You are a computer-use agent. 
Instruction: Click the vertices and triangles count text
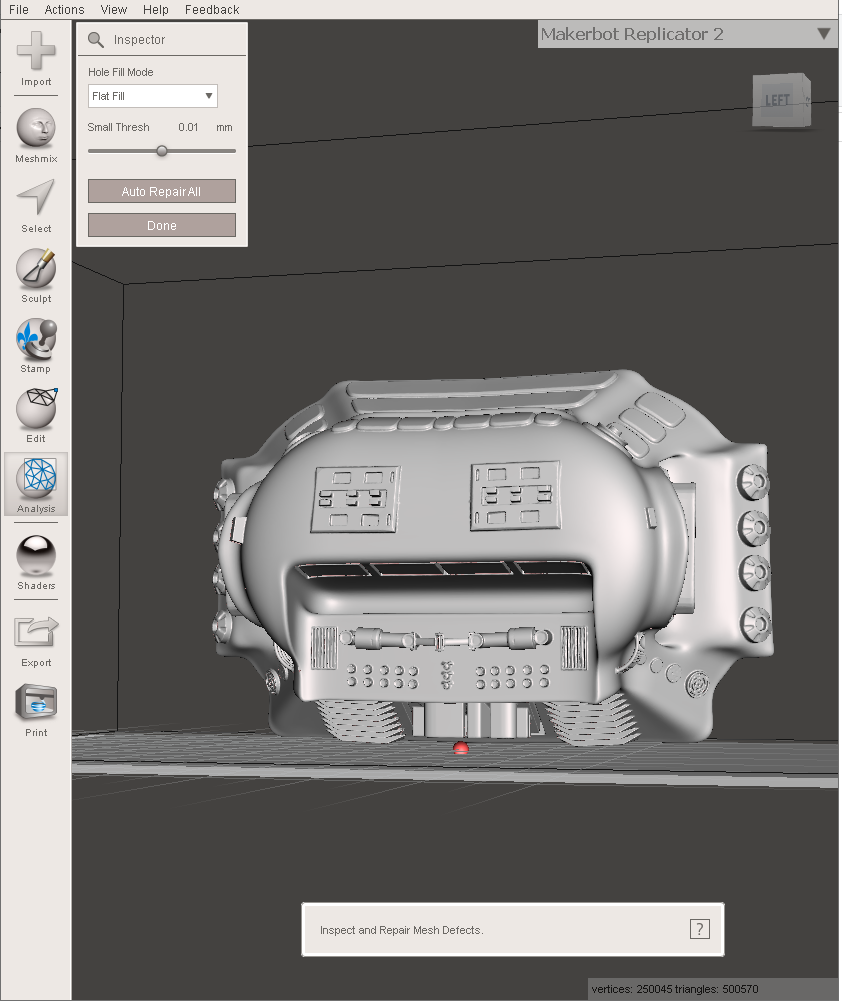675,989
